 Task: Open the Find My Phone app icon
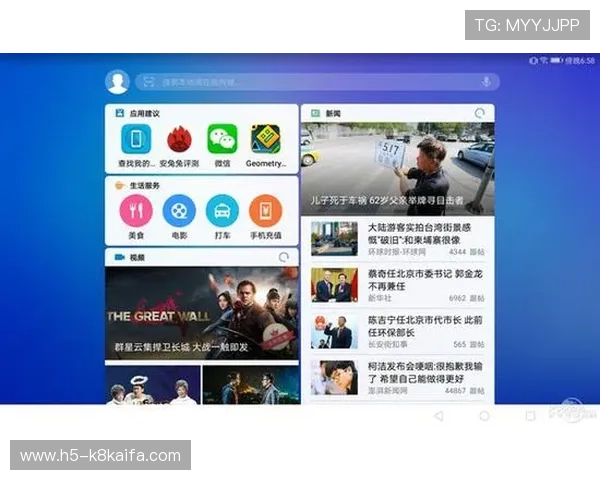click(136, 140)
